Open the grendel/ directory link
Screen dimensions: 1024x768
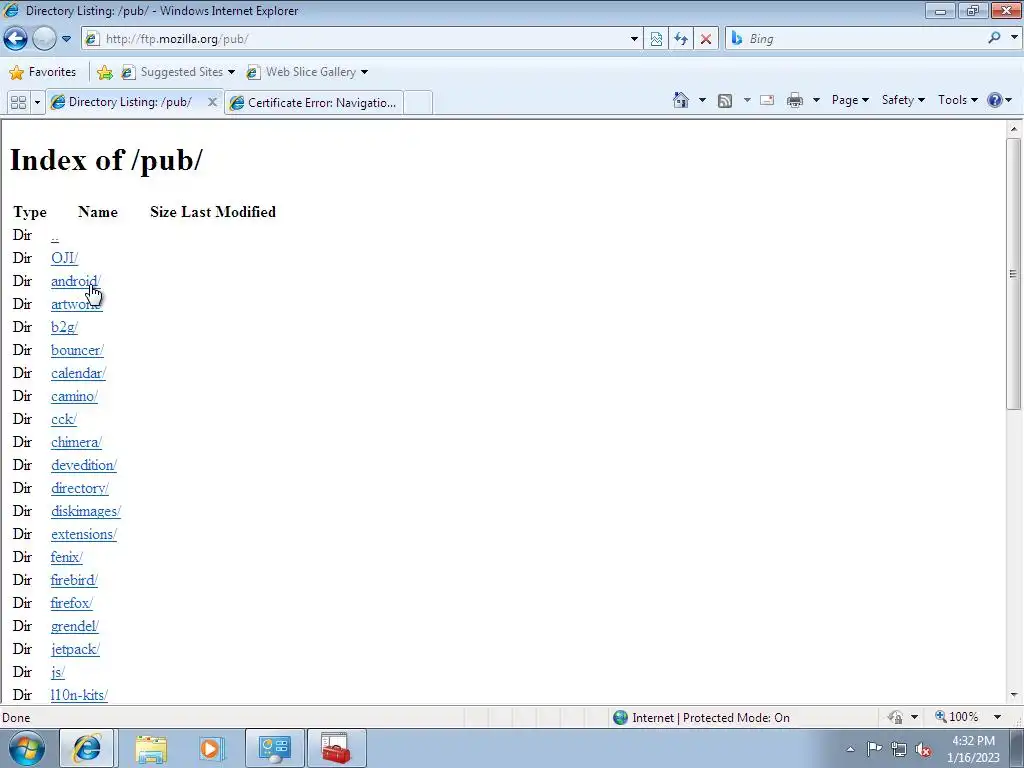pyautogui.click(x=74, y=626)
